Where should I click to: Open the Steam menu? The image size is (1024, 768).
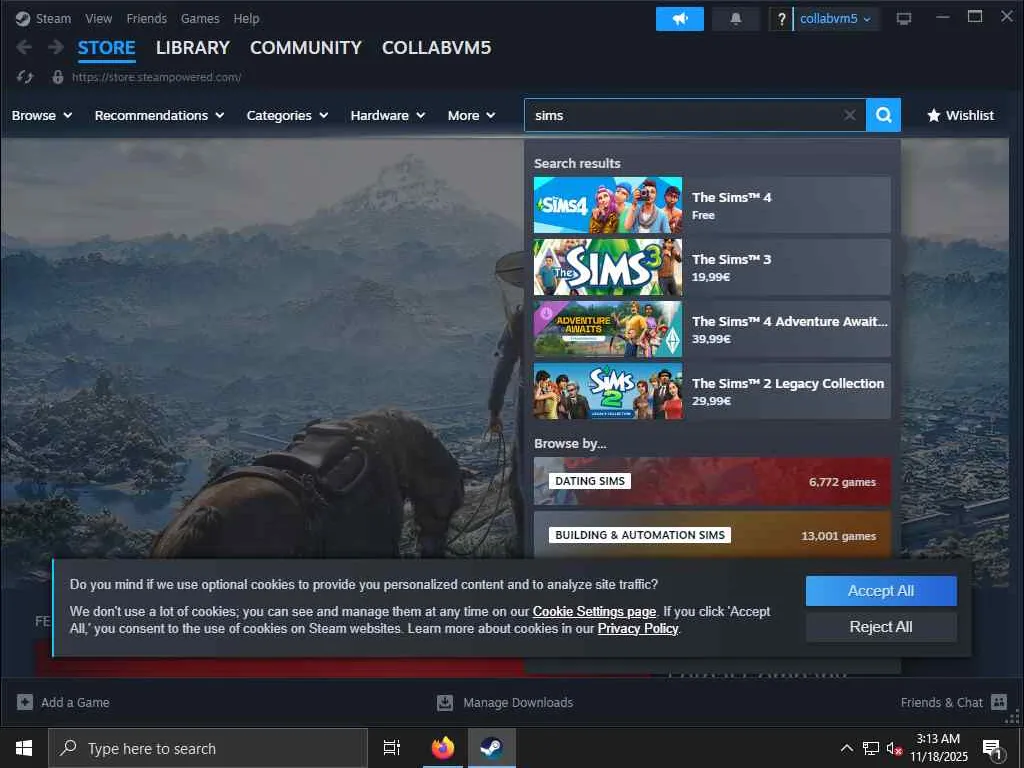[53, 18]
